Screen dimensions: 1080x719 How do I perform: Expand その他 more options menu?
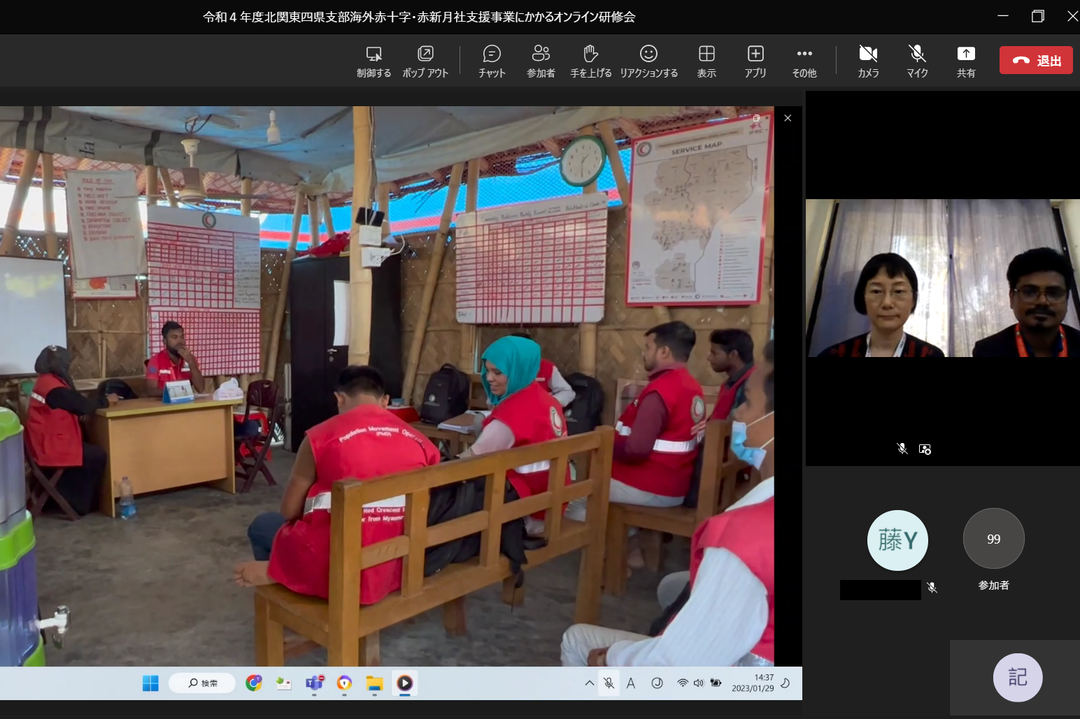click(804, 61)
